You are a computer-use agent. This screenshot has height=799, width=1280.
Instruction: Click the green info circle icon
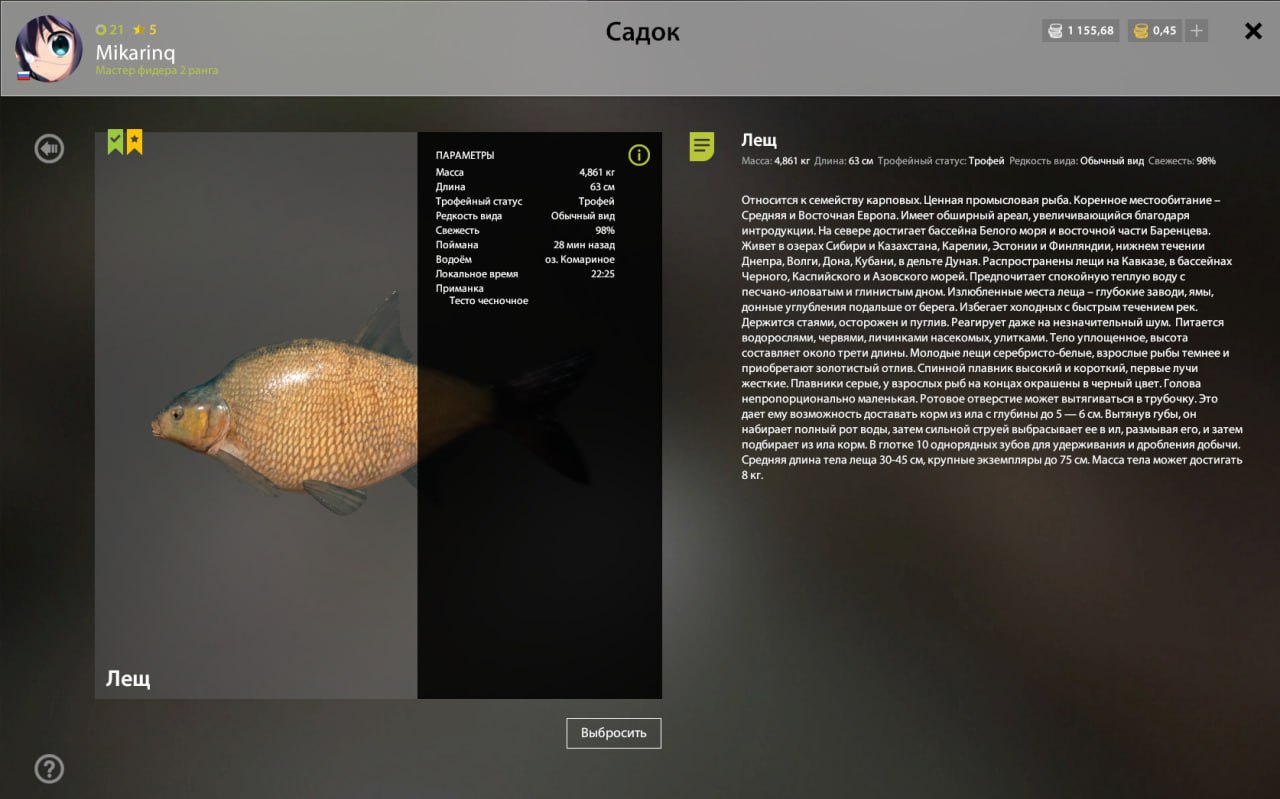[639, 155]
